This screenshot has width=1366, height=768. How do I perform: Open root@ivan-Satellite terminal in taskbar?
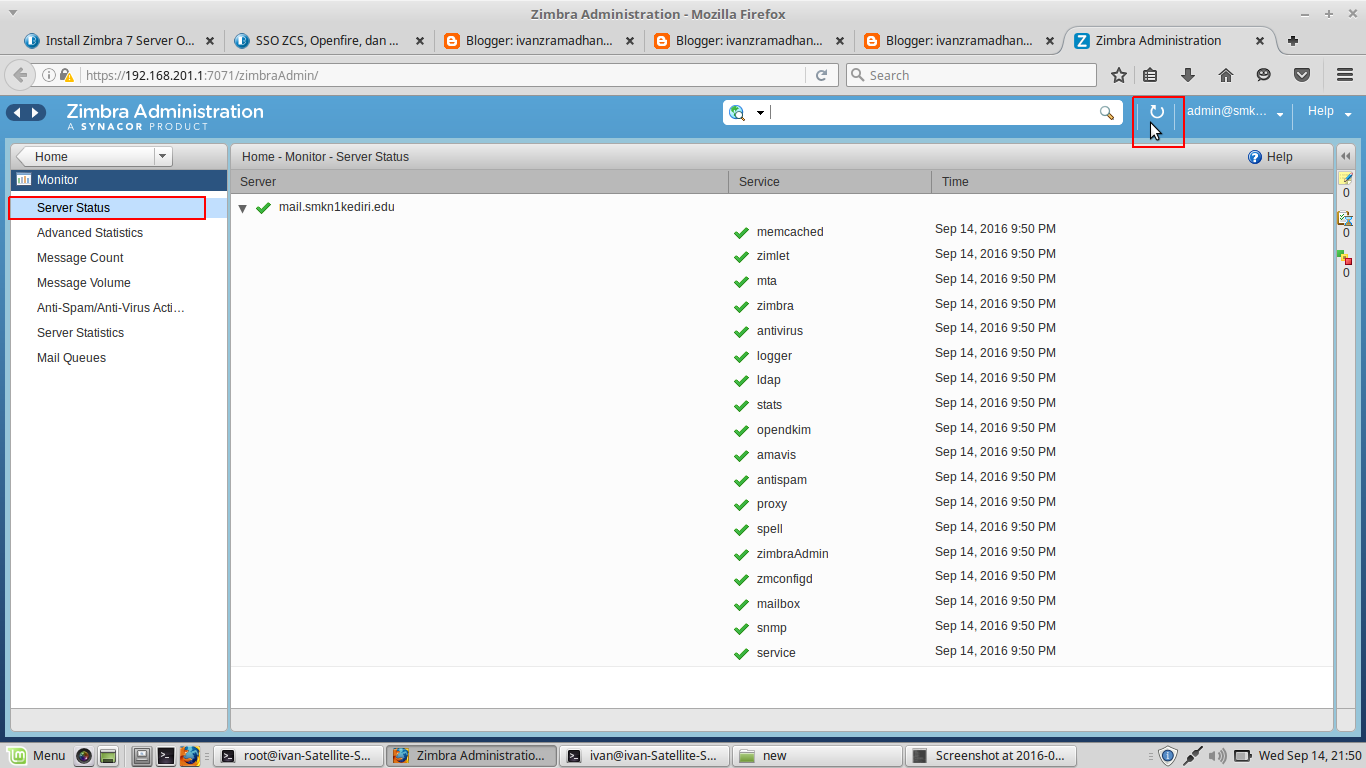[299, 756]
